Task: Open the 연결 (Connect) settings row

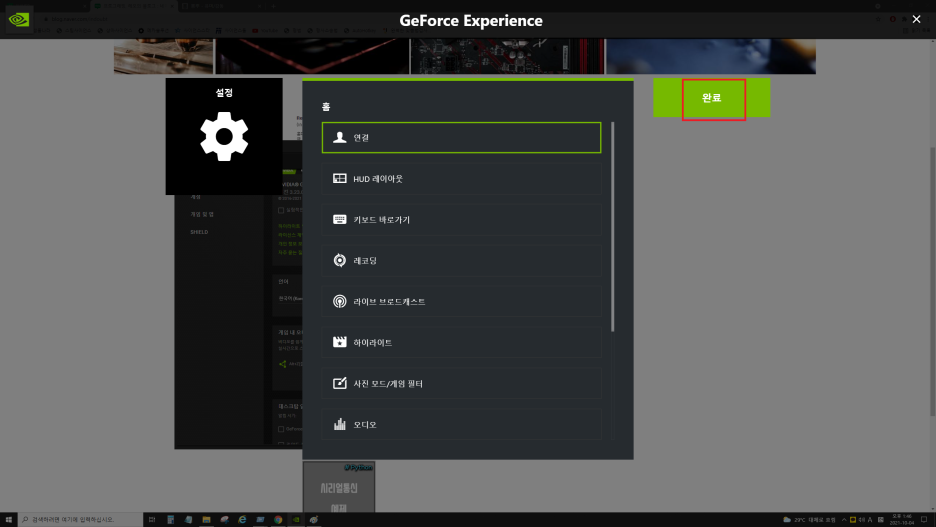Action: point(461,137)
